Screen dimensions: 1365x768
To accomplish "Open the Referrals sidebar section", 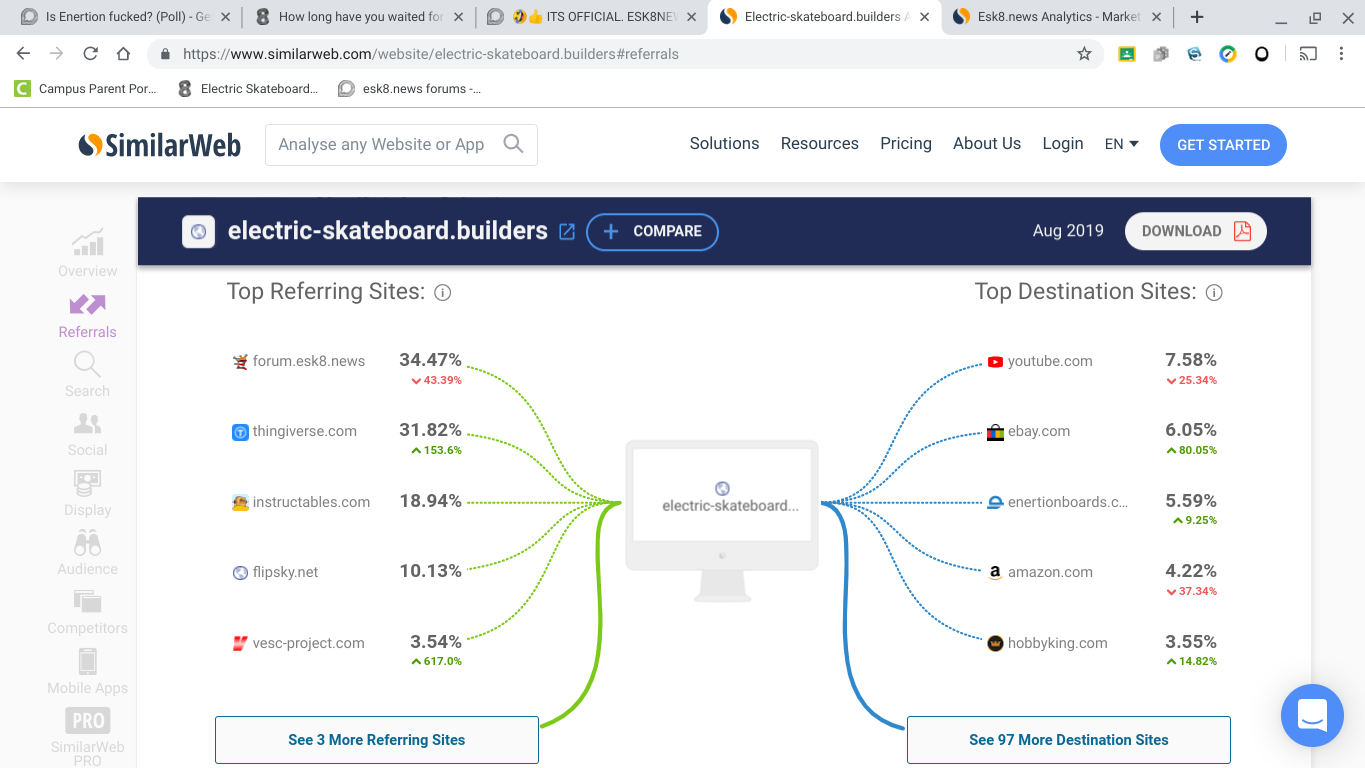I will pos(88,315).
